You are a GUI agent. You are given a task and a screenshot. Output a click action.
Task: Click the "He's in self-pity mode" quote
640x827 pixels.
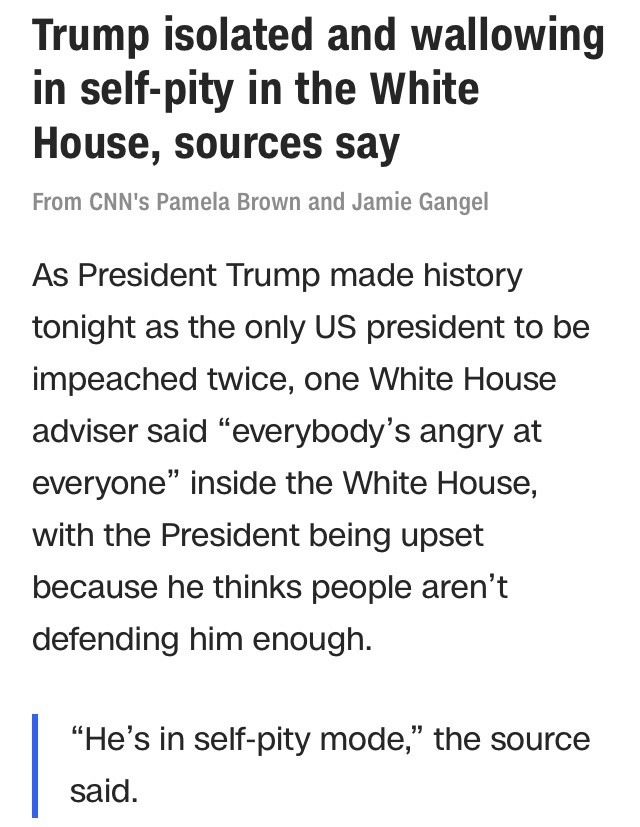click(x=248, y=741)
